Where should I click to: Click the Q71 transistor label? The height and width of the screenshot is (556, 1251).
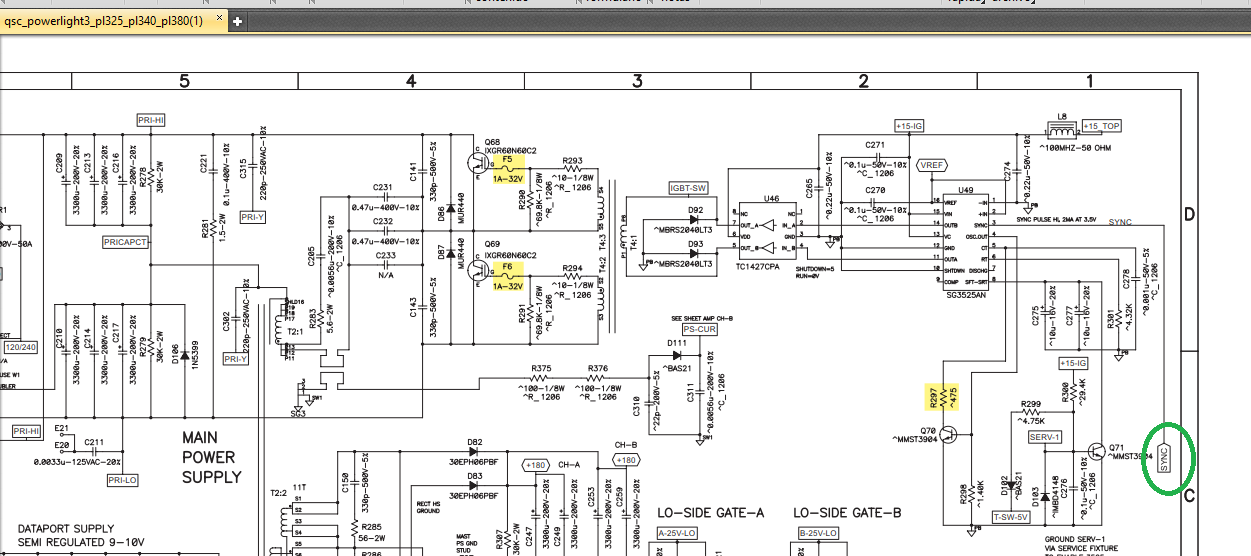[x=1117, y=447]
